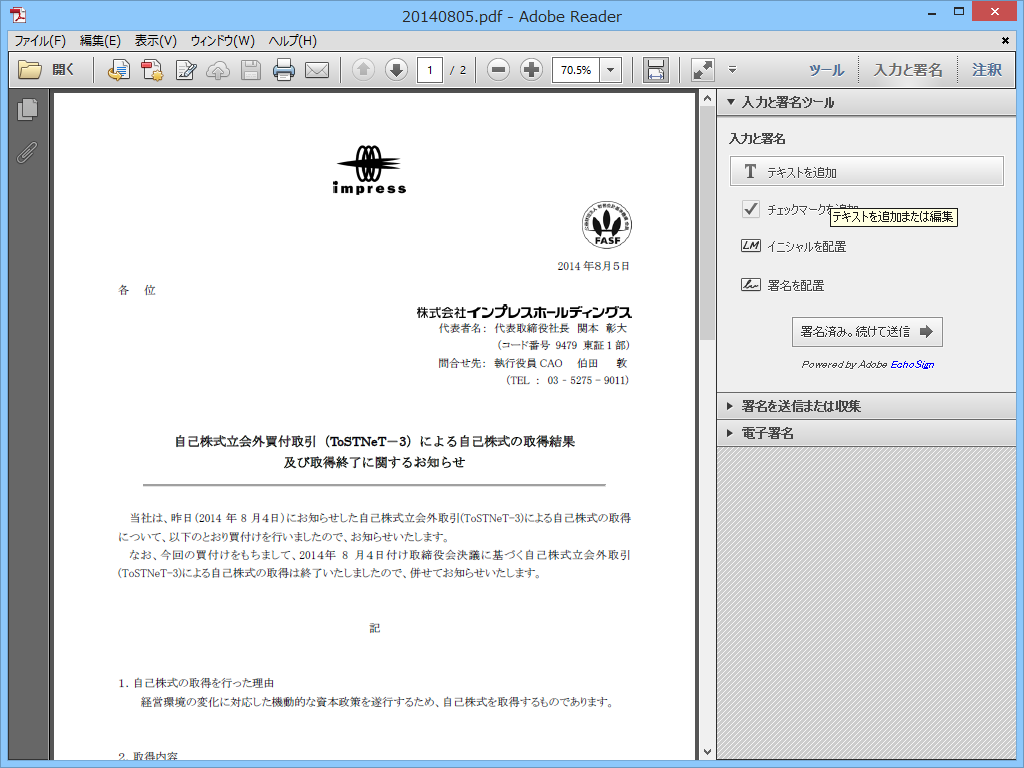The width and height of the screenshot is (1024, 768).
Task: Open the ヘルプ(H) menu
Action: point(293,40)
